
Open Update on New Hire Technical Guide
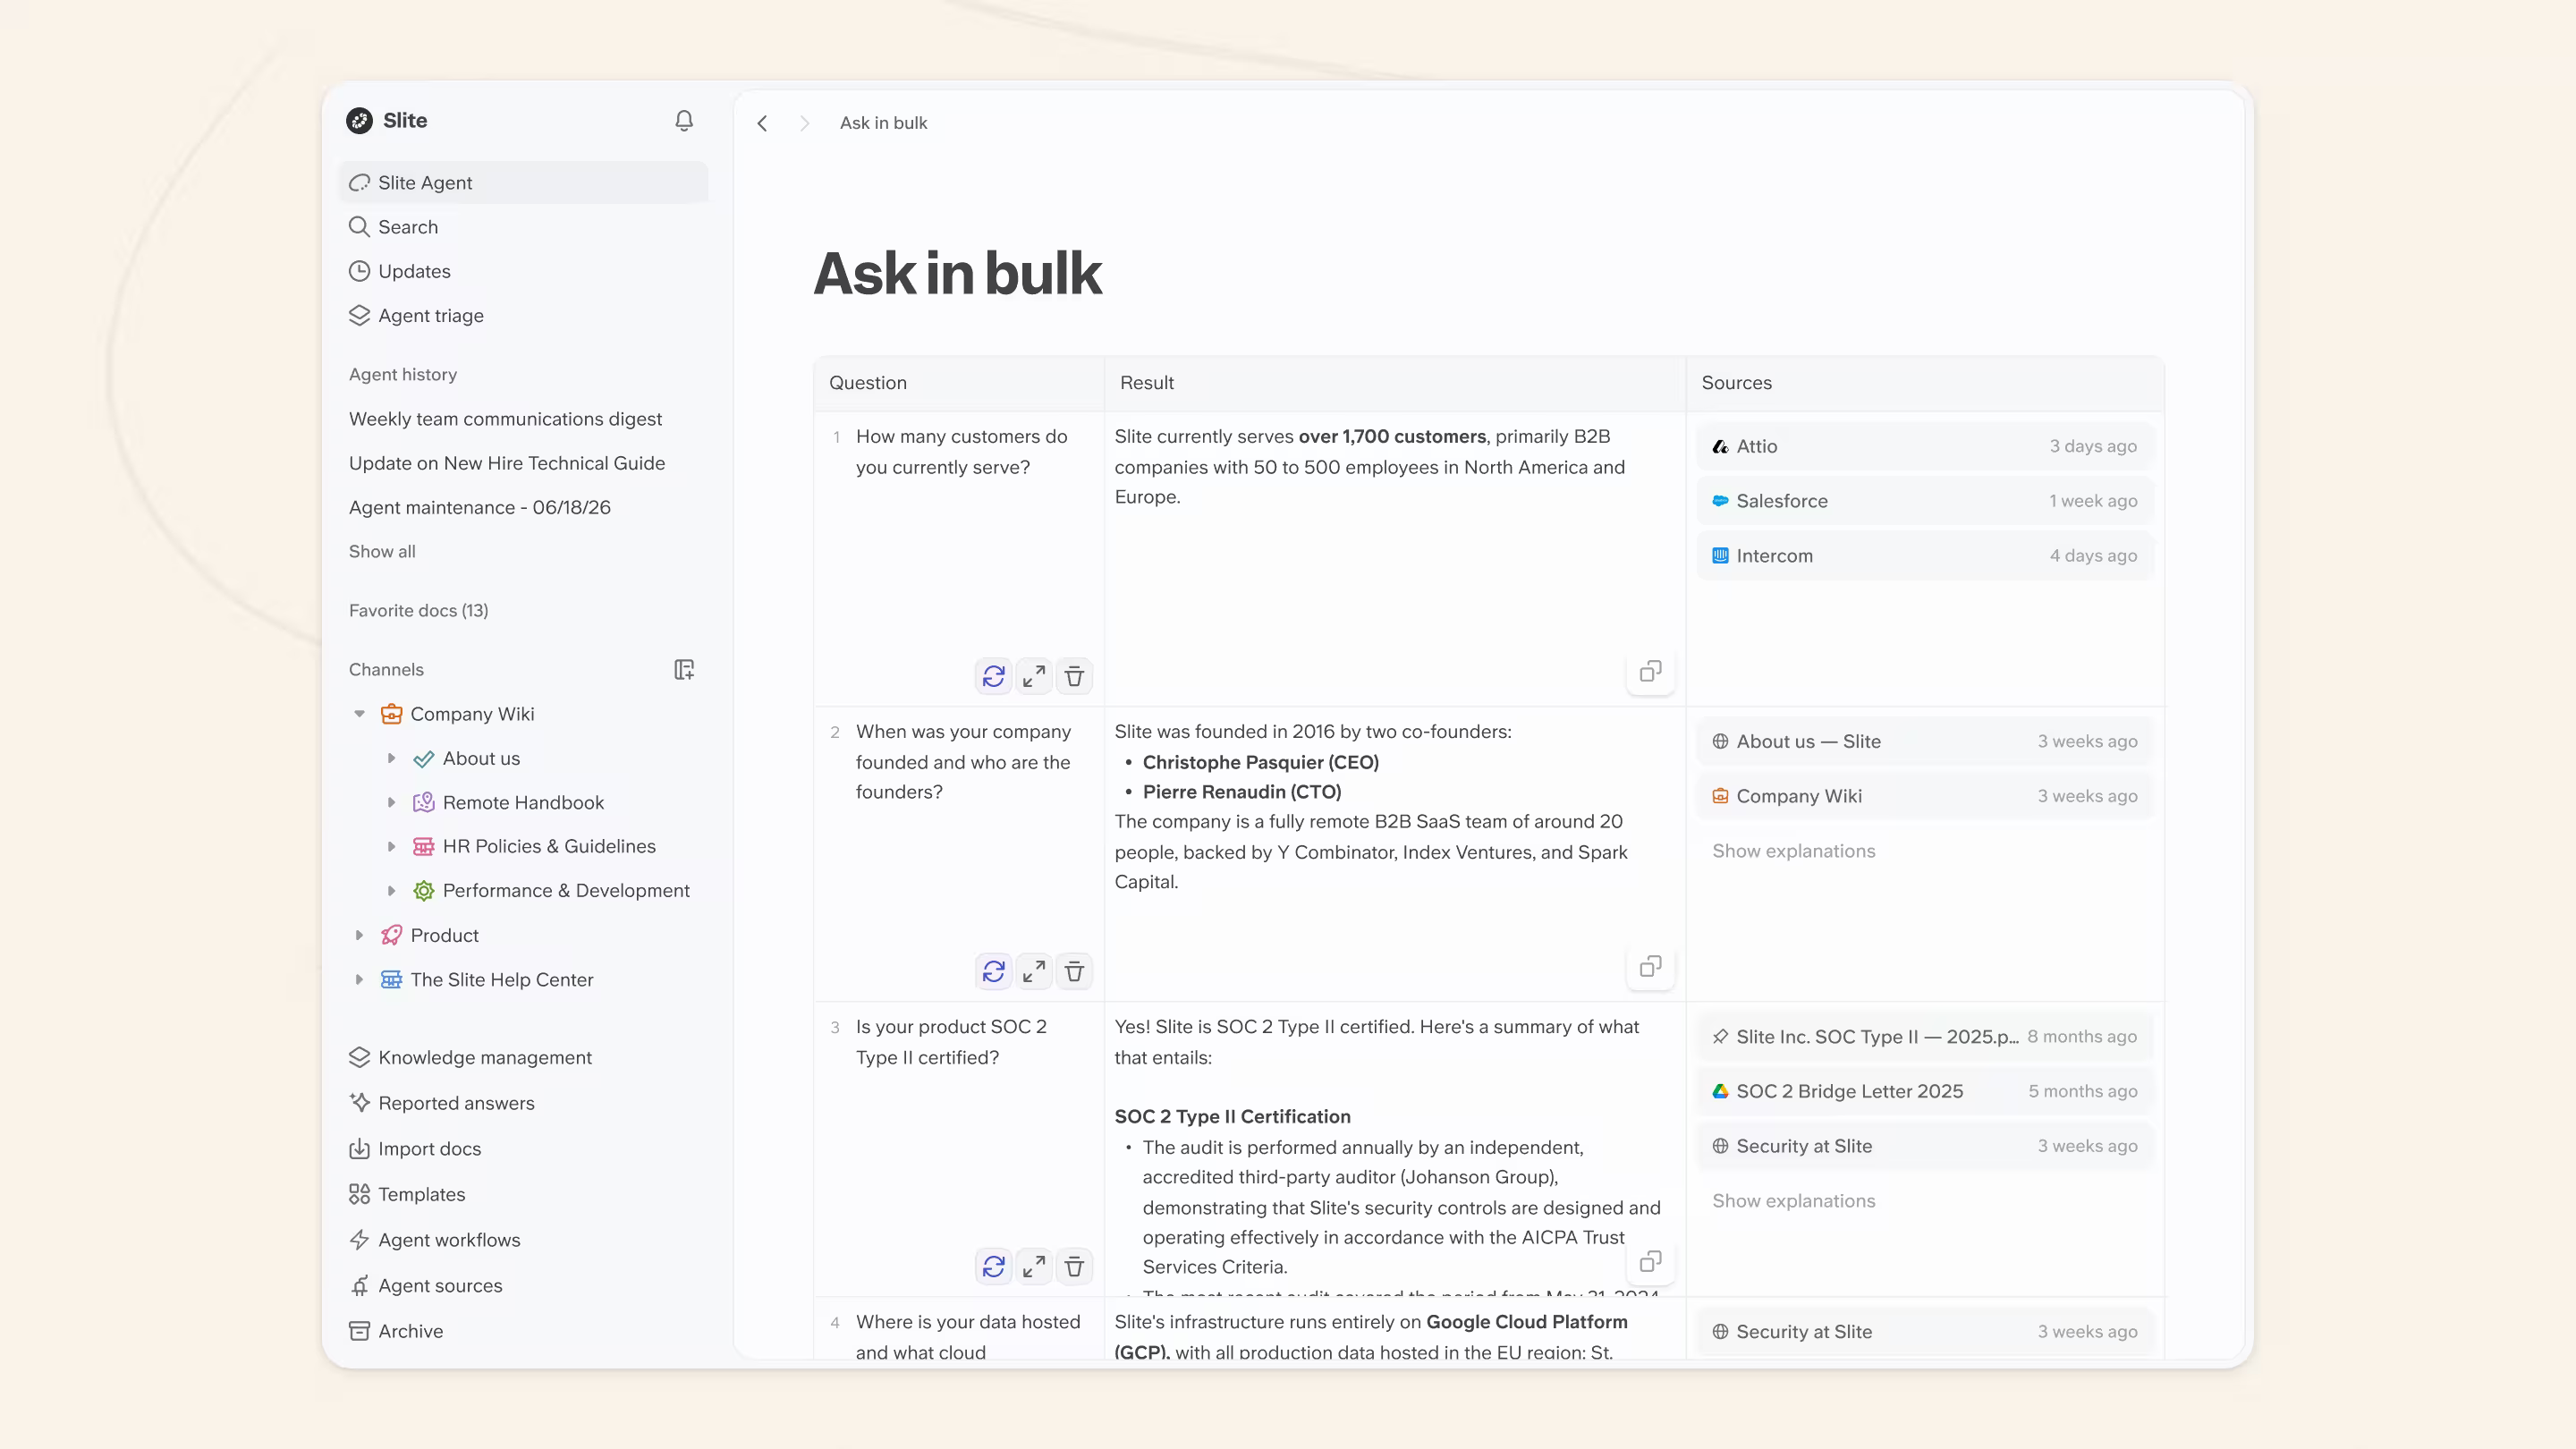[507, 463]
